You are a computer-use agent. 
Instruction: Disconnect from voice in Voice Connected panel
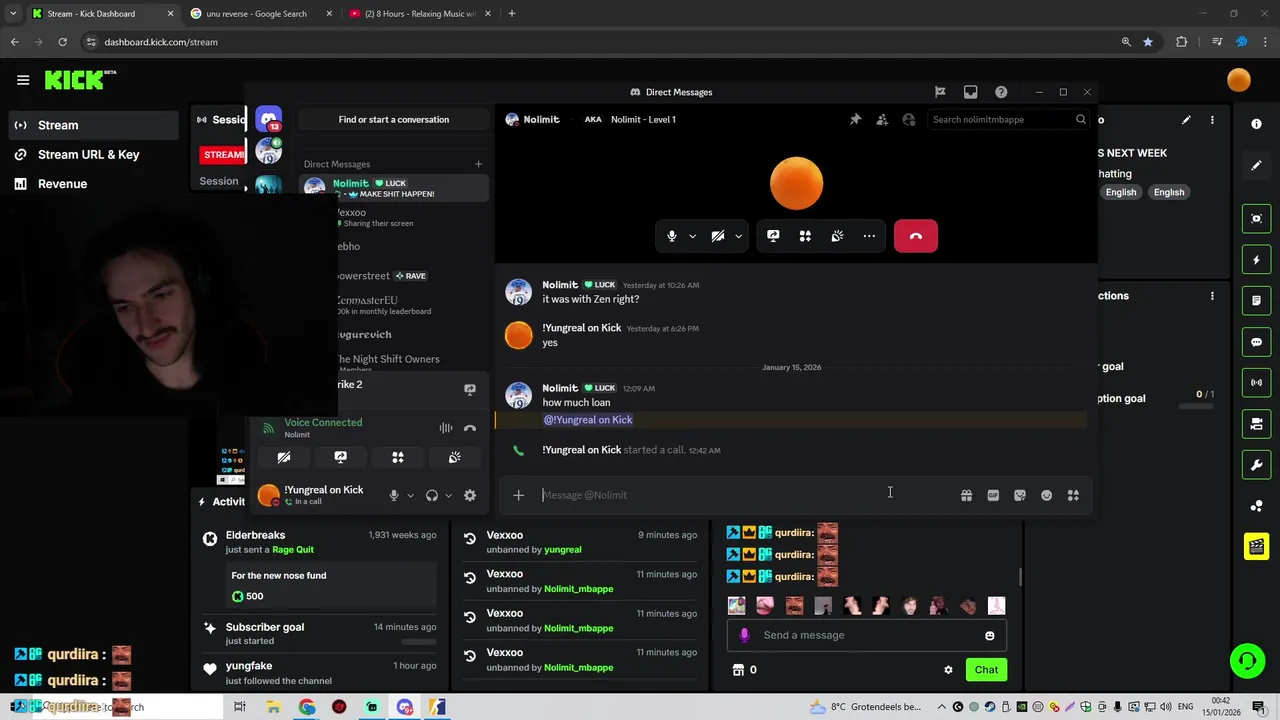(470, 428)
